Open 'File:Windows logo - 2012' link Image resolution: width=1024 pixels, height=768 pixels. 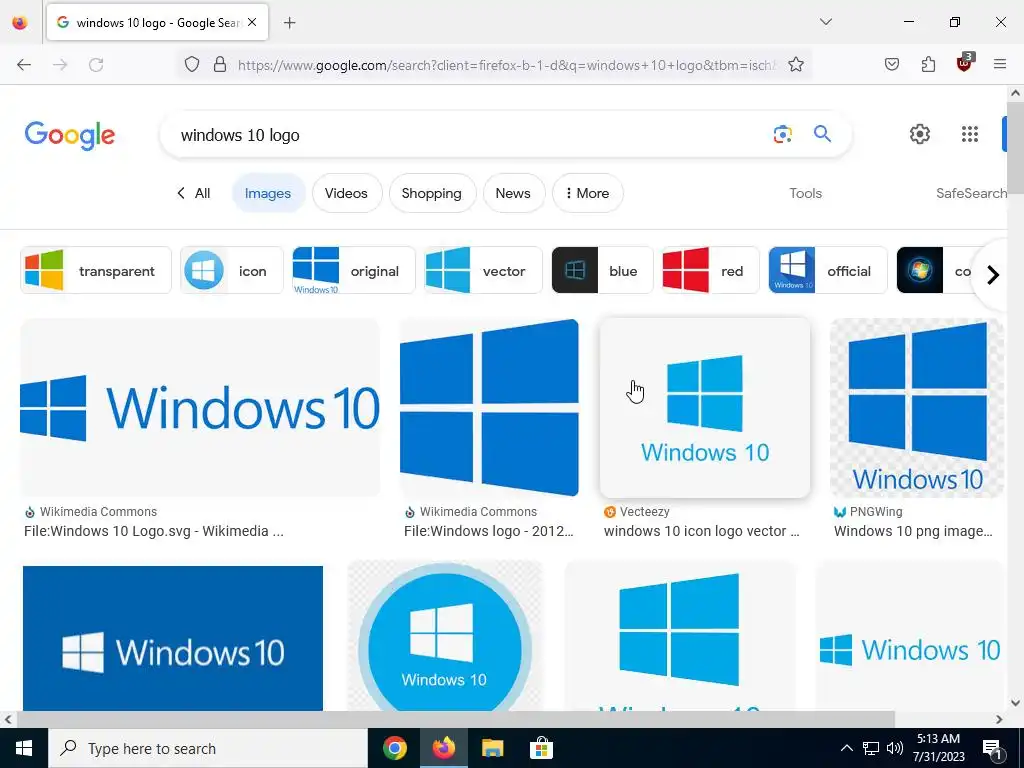[488, 531]
